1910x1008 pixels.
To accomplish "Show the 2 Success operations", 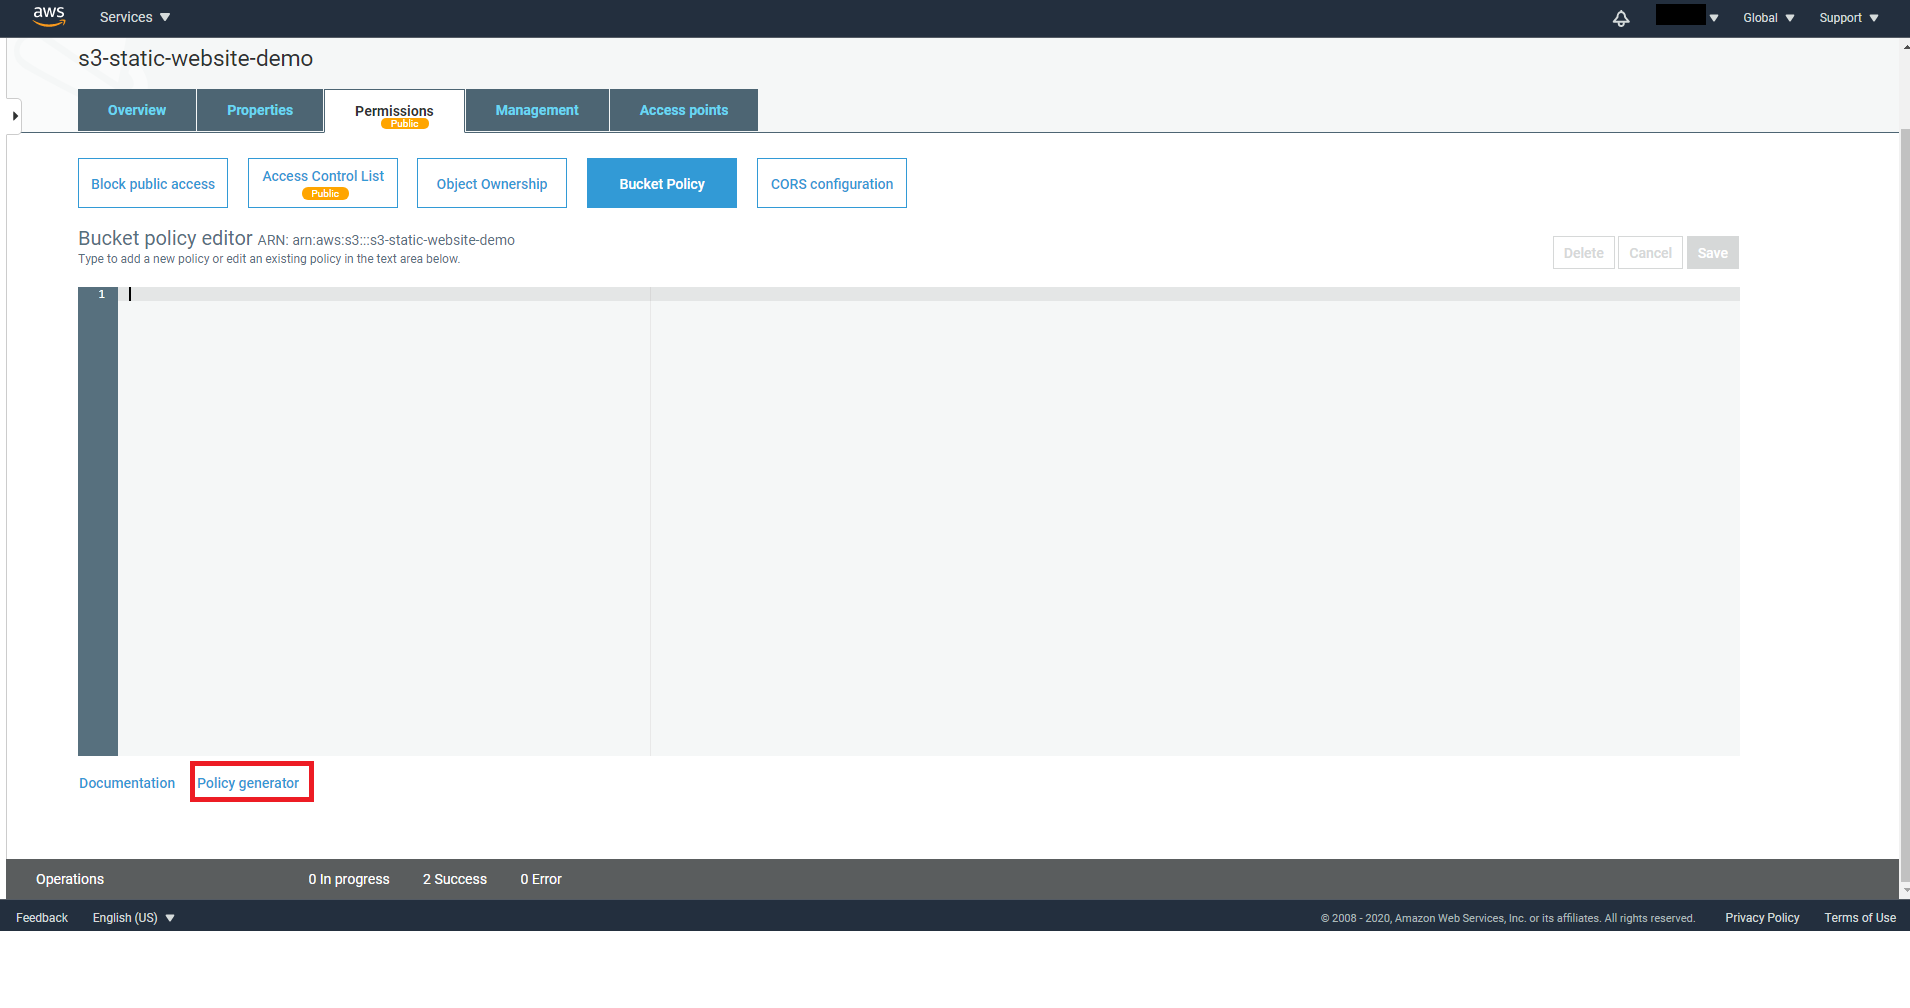I will 455,879.
